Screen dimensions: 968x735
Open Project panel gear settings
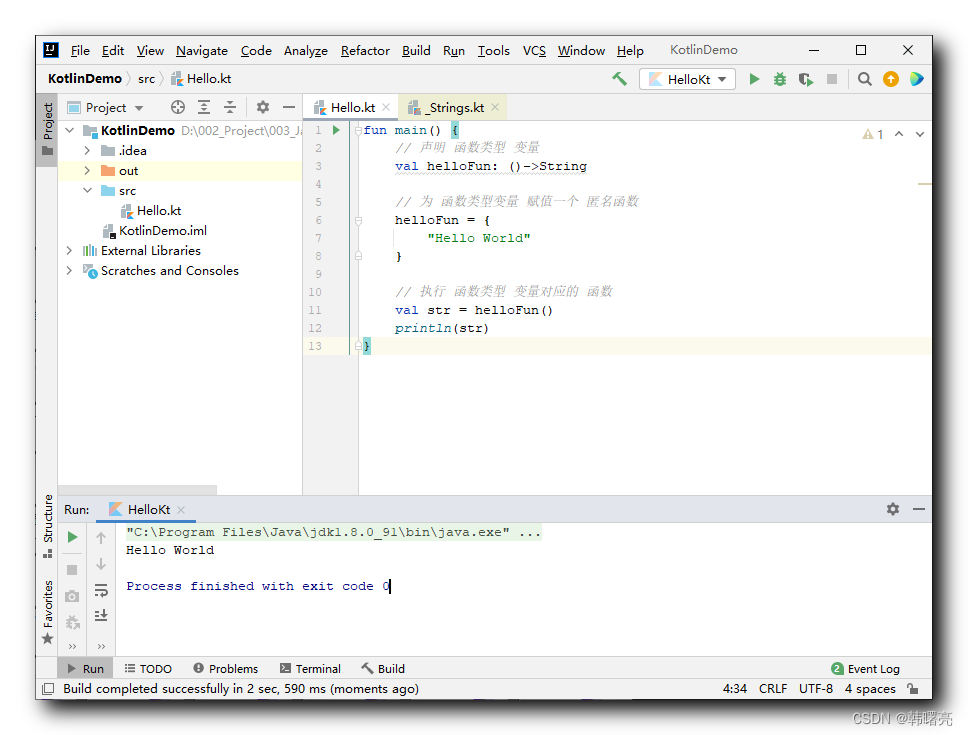[262, 107]
